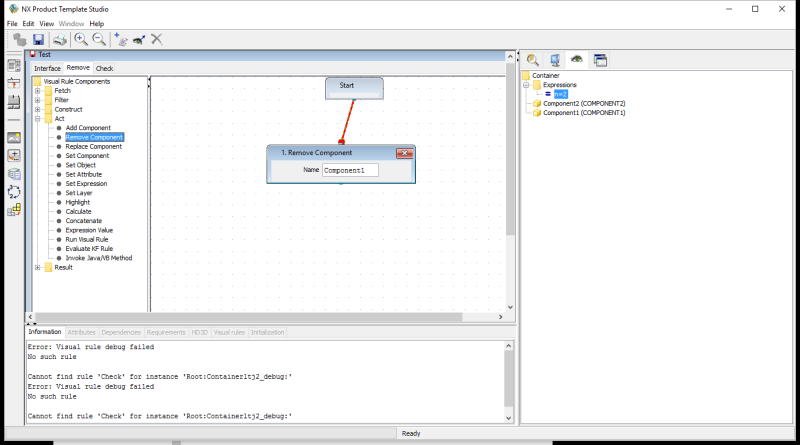This screenshot has height=445, width=800.
Task: Click the yellow cube icon of Component2
Action: [x=537, y=104]
